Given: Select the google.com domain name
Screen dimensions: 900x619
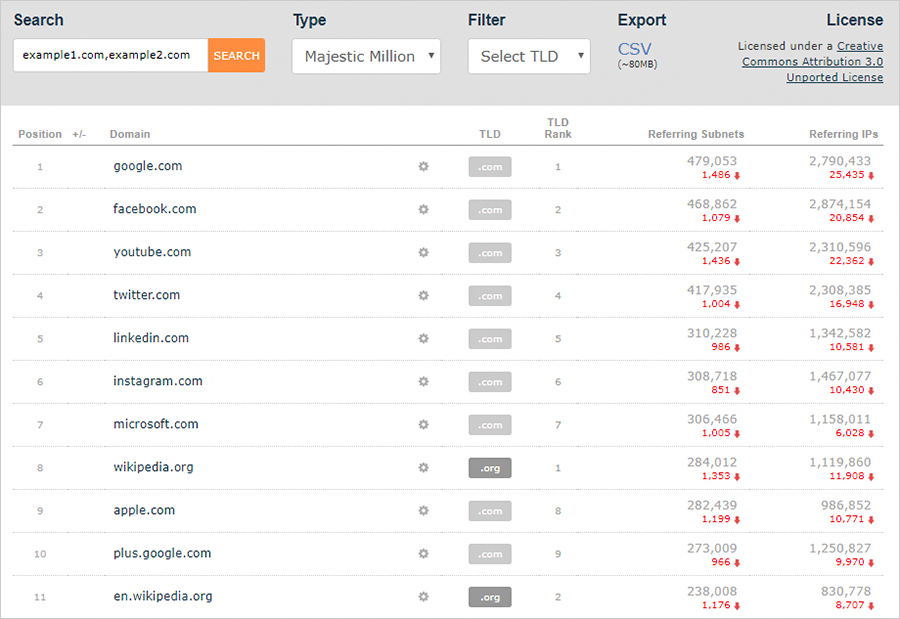Looking at the screenshot, I should 148,166.
